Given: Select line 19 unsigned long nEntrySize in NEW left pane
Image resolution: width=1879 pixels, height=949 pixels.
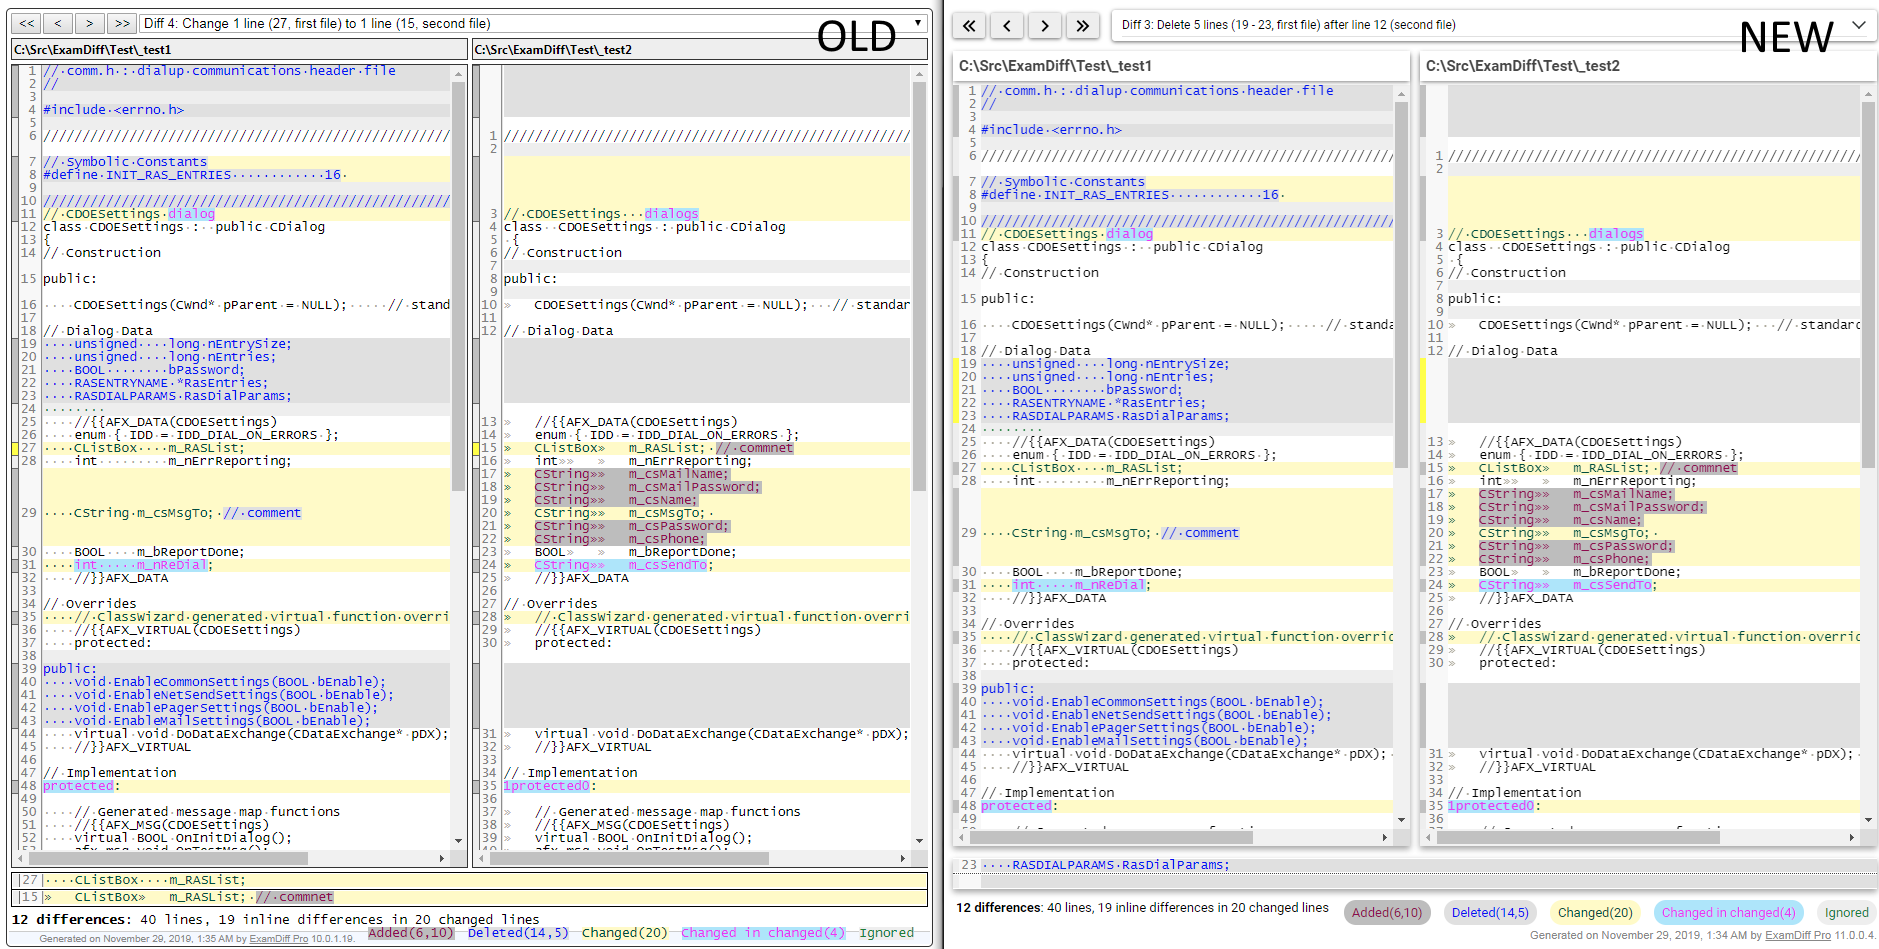Looking at the screenshot, I should coord(1186,364).
